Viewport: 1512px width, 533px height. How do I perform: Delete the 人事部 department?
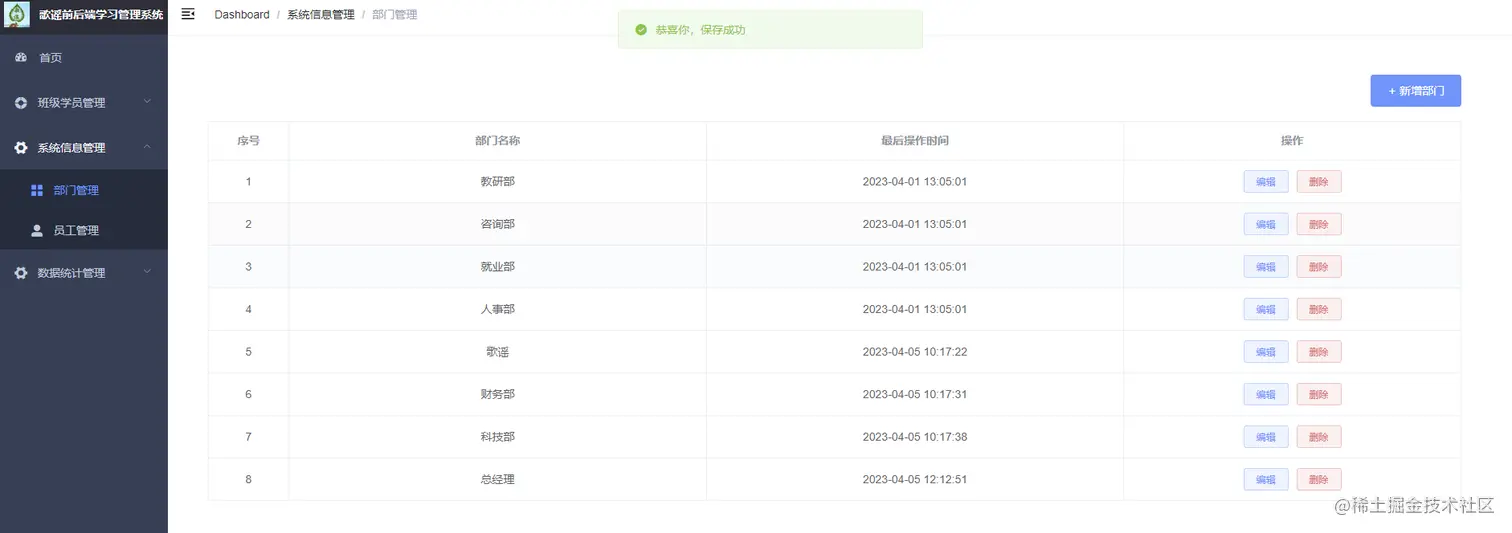point(1319,309)
